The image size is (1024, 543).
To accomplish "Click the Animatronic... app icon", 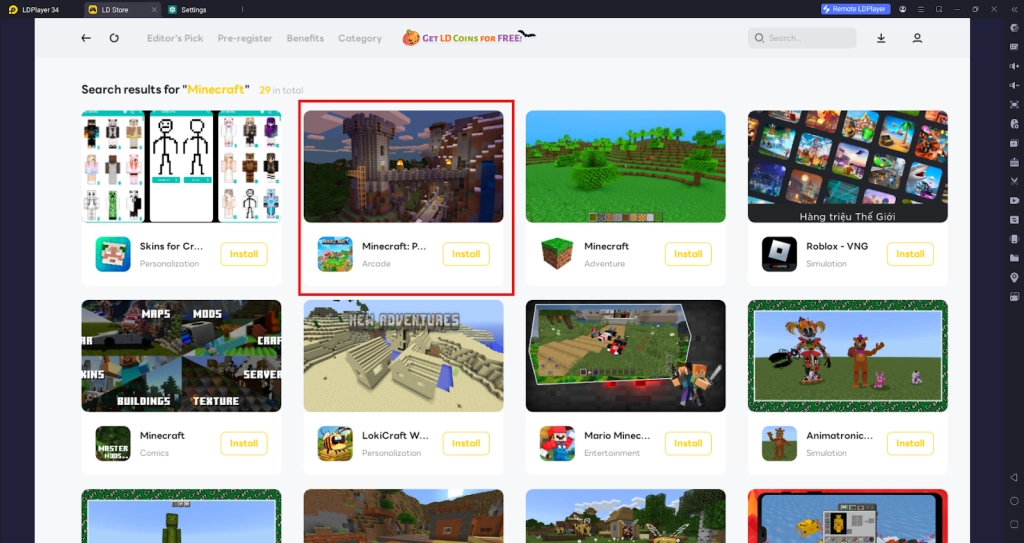I will point(779,444).
